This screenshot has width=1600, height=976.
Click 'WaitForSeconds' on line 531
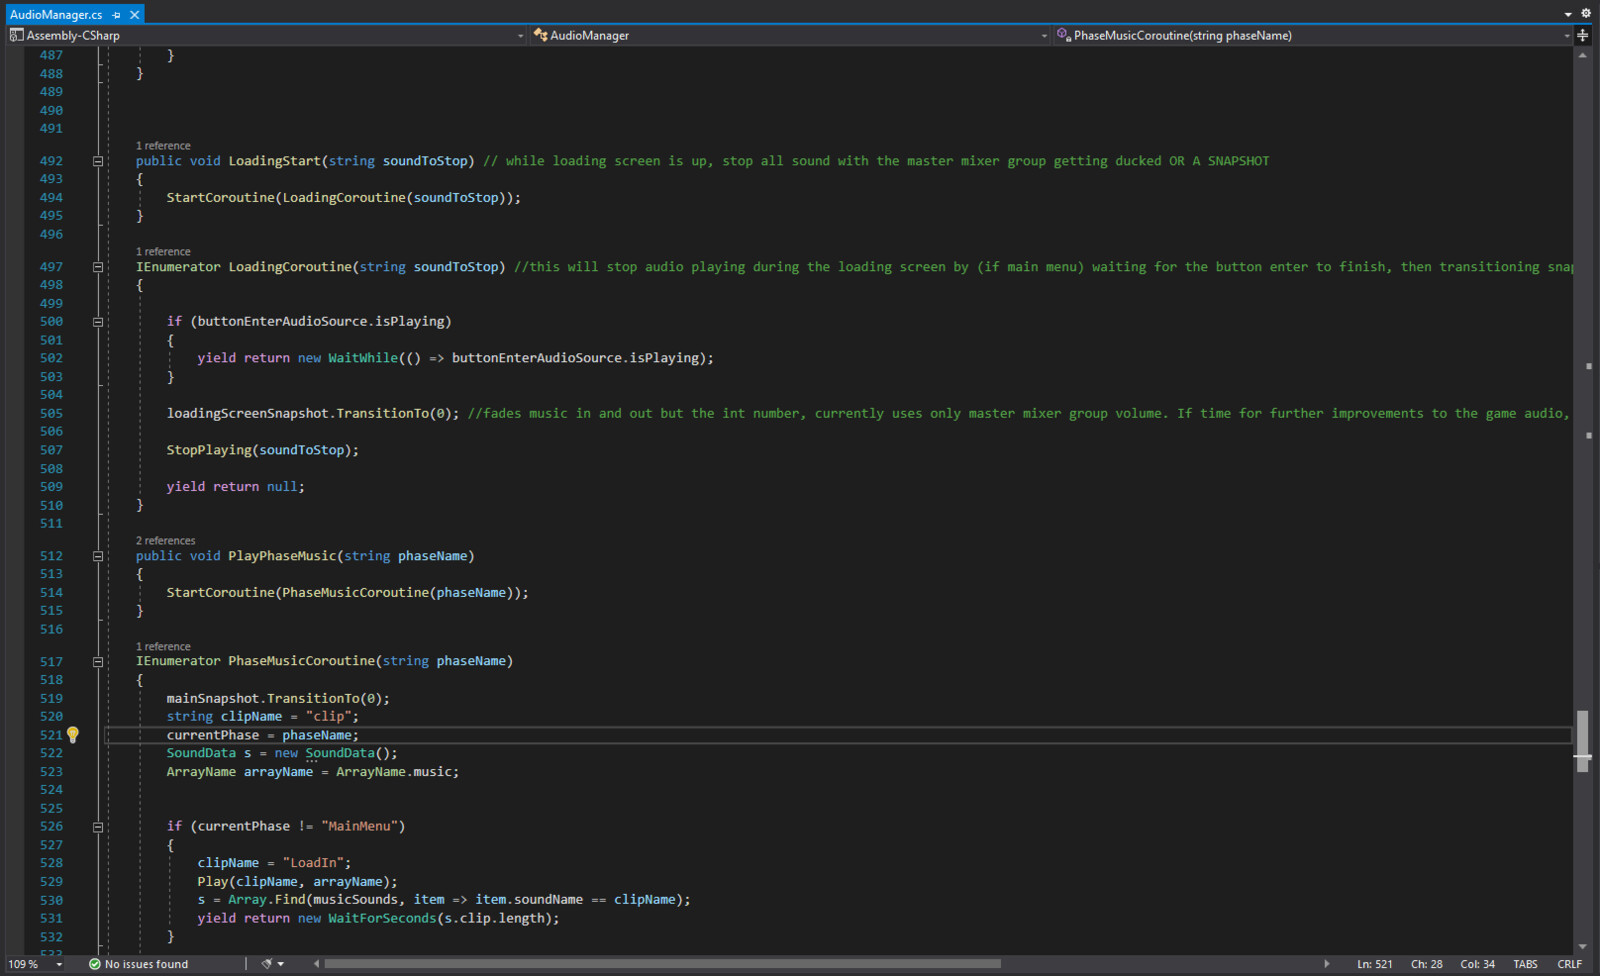tap(382, 919)
